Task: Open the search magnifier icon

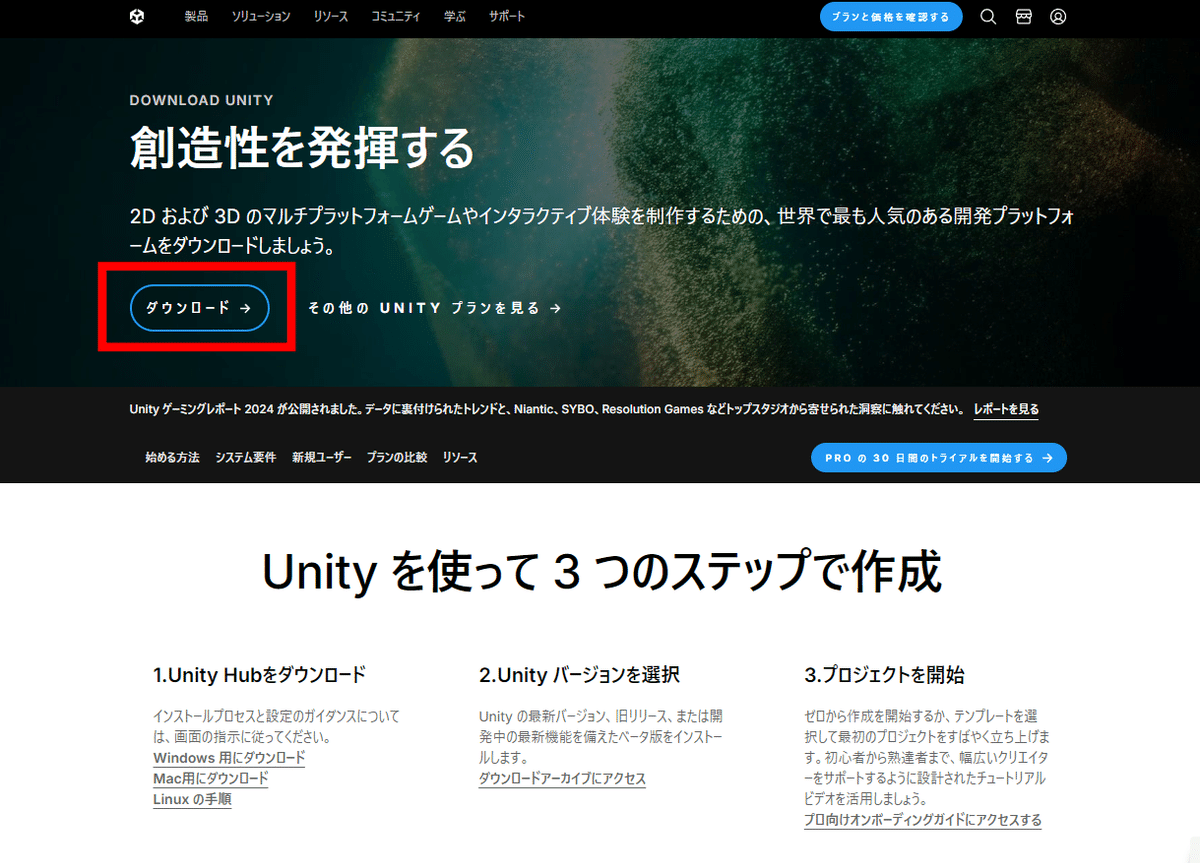Action: coord(988,17)
